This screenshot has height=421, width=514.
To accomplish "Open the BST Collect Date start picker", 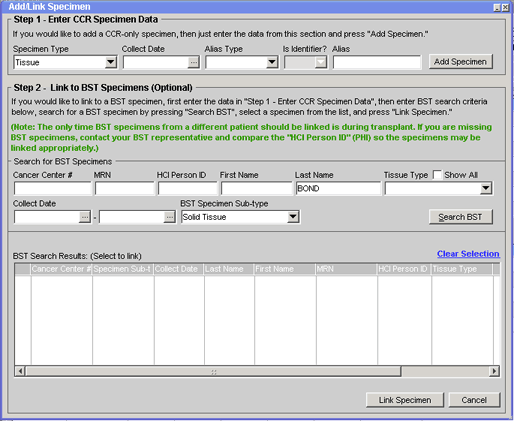I will pyautogui.click(x=85, y=217).
